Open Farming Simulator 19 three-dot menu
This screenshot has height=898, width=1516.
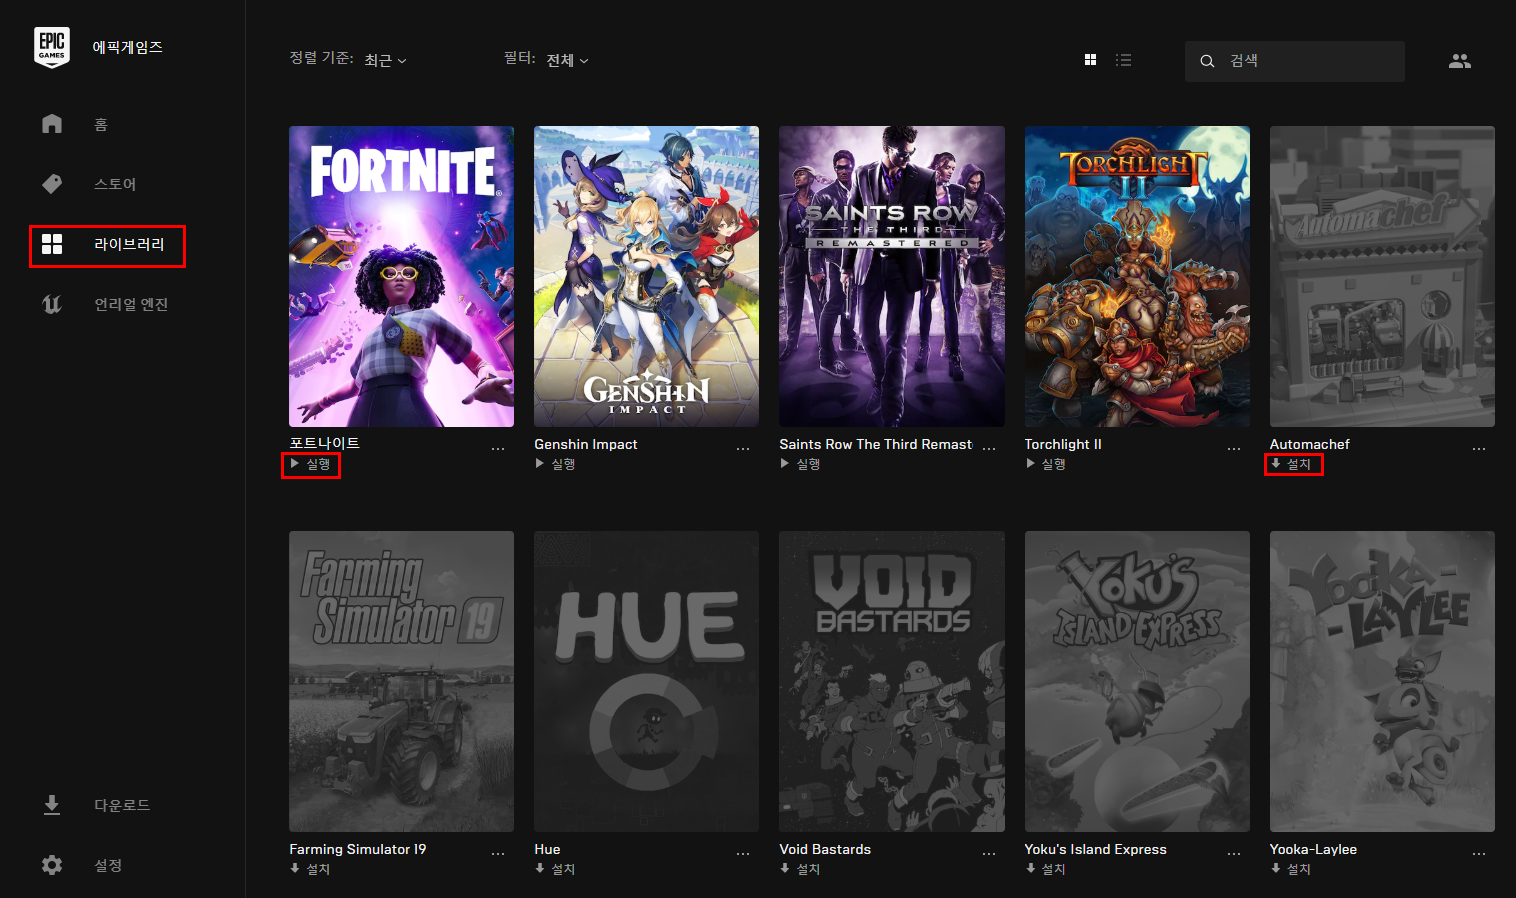(x=498, y=854)
